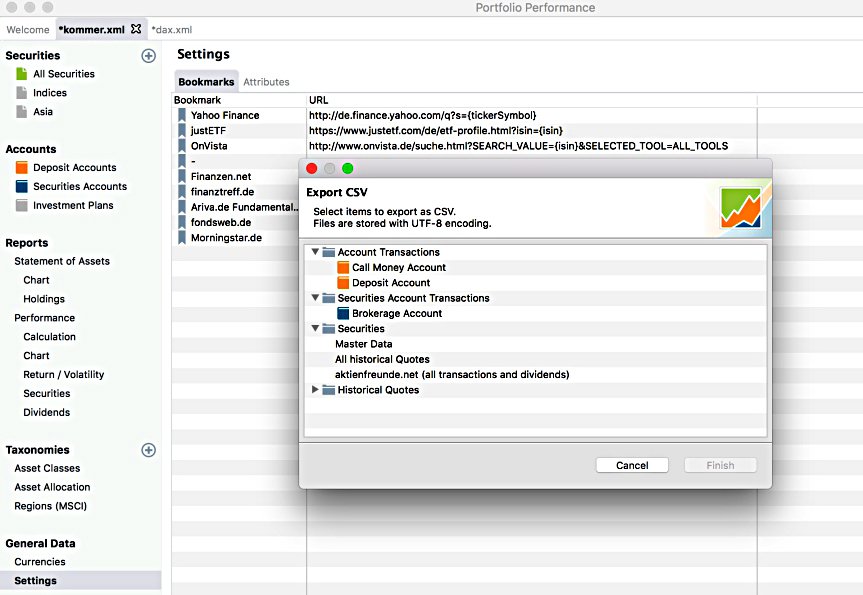Screen dimensions: 863x595
Task: Select gray Asia page icon
Action: coord(21,111)
